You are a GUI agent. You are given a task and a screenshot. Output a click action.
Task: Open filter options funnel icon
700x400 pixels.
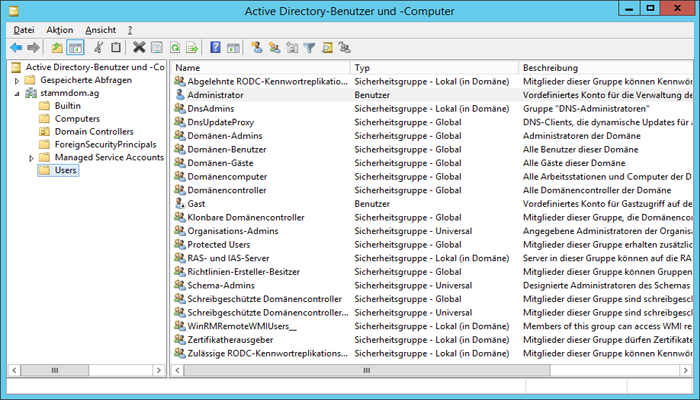pos(309,47)
